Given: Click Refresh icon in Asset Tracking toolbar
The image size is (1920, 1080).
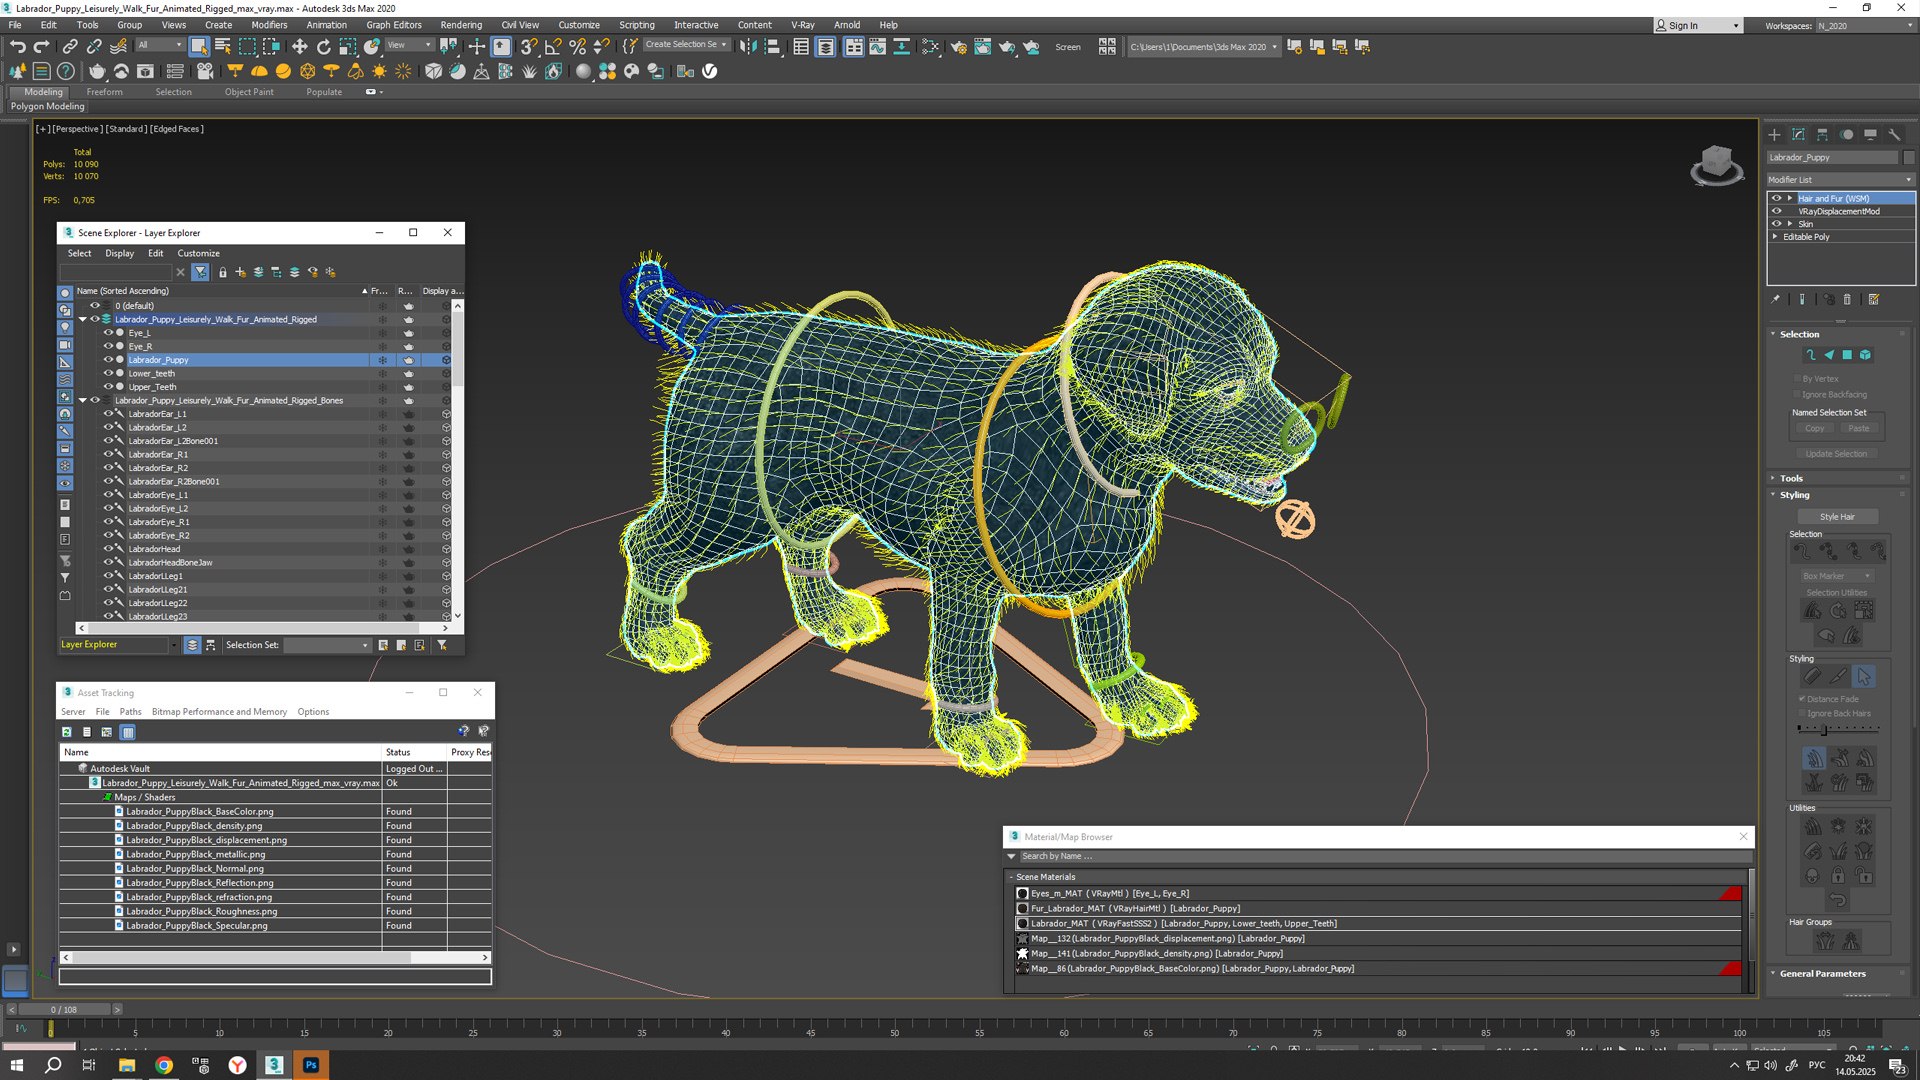Looking at the screenshot, I should (x=67, y=732).
